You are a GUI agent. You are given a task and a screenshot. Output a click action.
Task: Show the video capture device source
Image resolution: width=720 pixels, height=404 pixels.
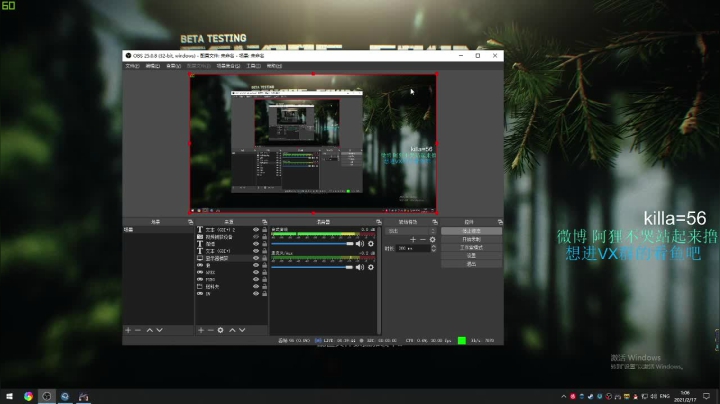coord(256,237)
